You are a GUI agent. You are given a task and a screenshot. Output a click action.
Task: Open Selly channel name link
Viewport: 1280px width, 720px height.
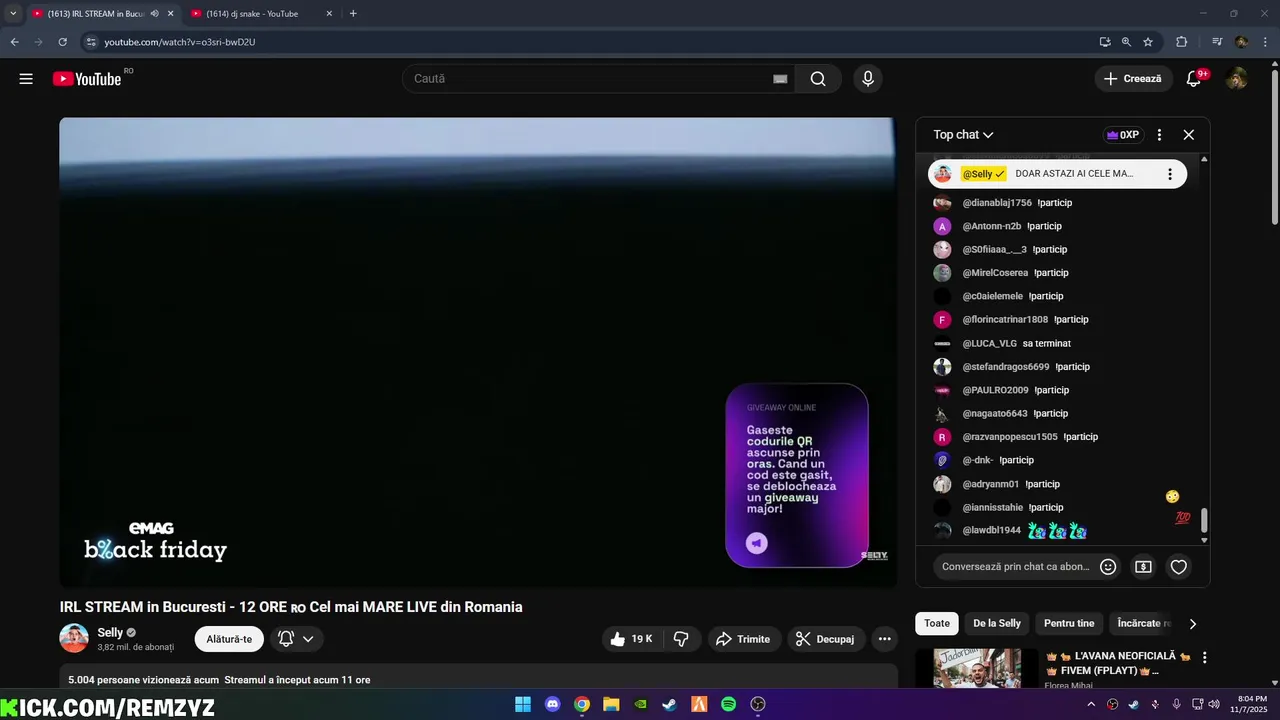click(x=110, y=633)
